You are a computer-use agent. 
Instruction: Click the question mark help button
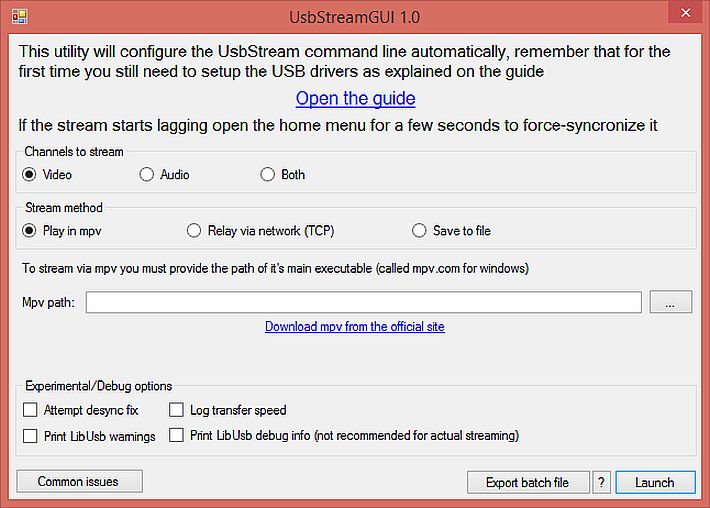click(x=601, y=483)
